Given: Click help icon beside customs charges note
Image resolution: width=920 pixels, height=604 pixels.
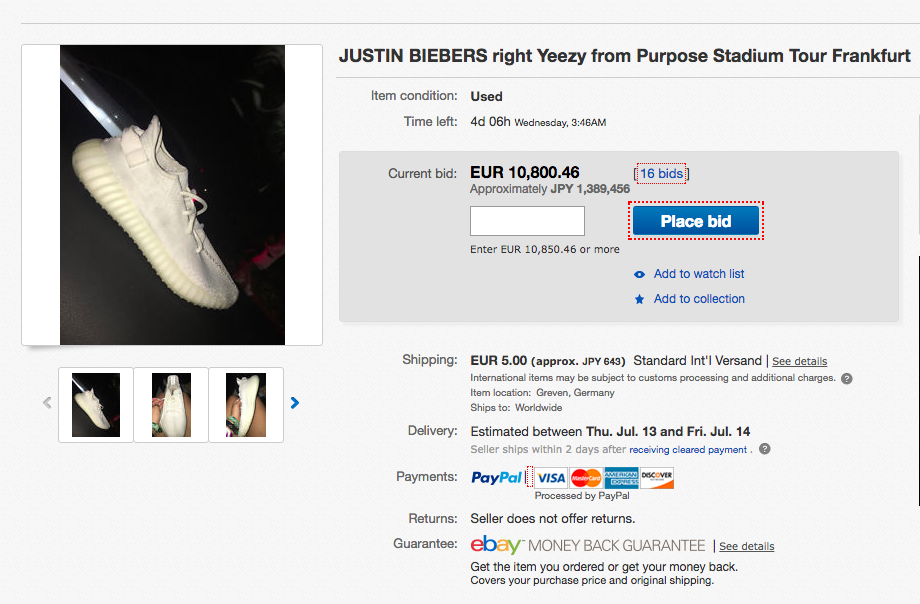Looking at the screenshot, I should (x=847, y=379).
